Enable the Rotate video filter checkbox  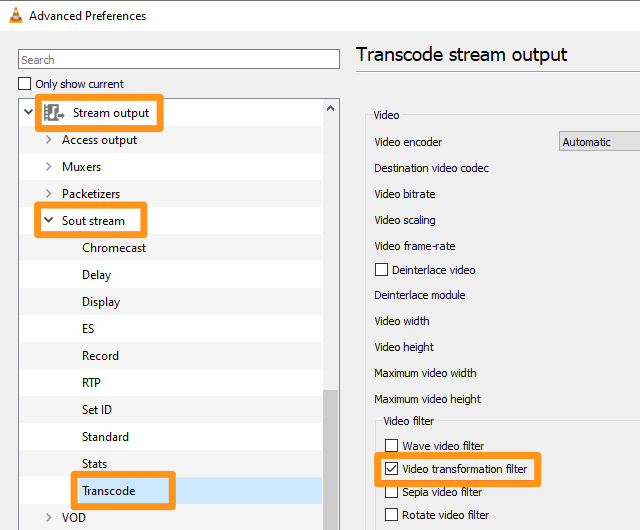[x=391, y=515]
